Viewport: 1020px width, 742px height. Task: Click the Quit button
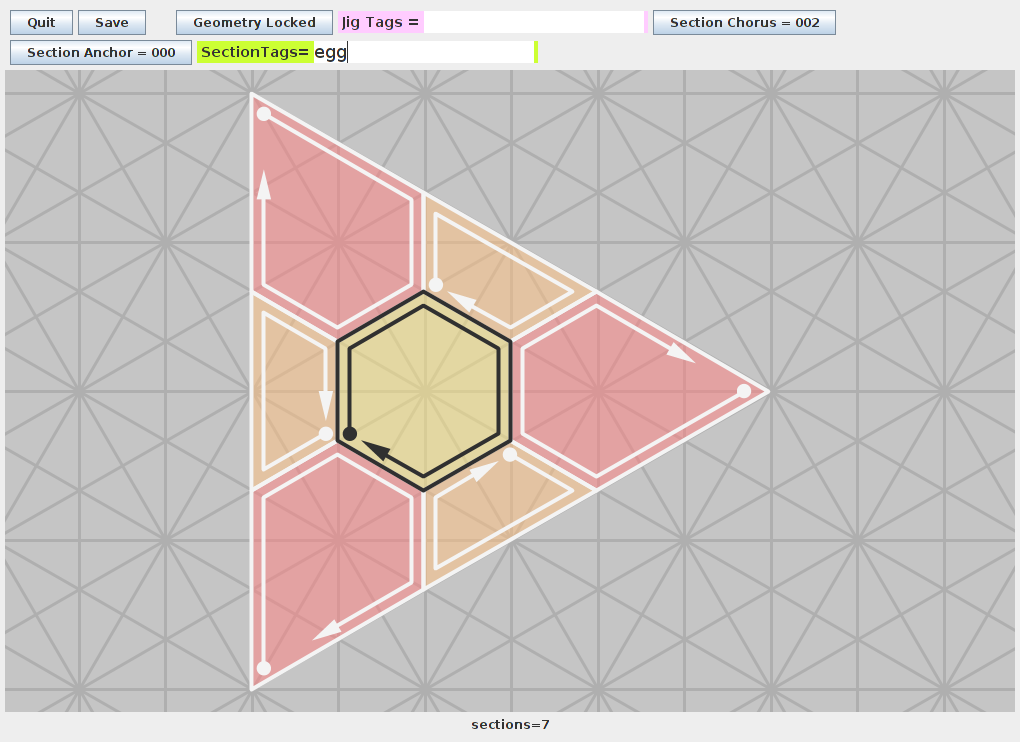point(41,23)
